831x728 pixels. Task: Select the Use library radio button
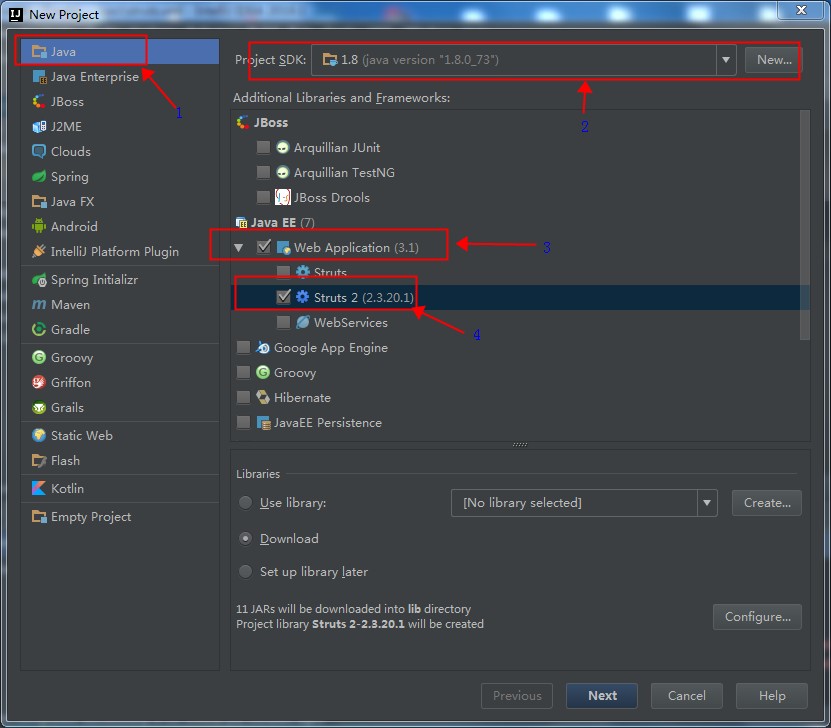click(x=245, y=502)
